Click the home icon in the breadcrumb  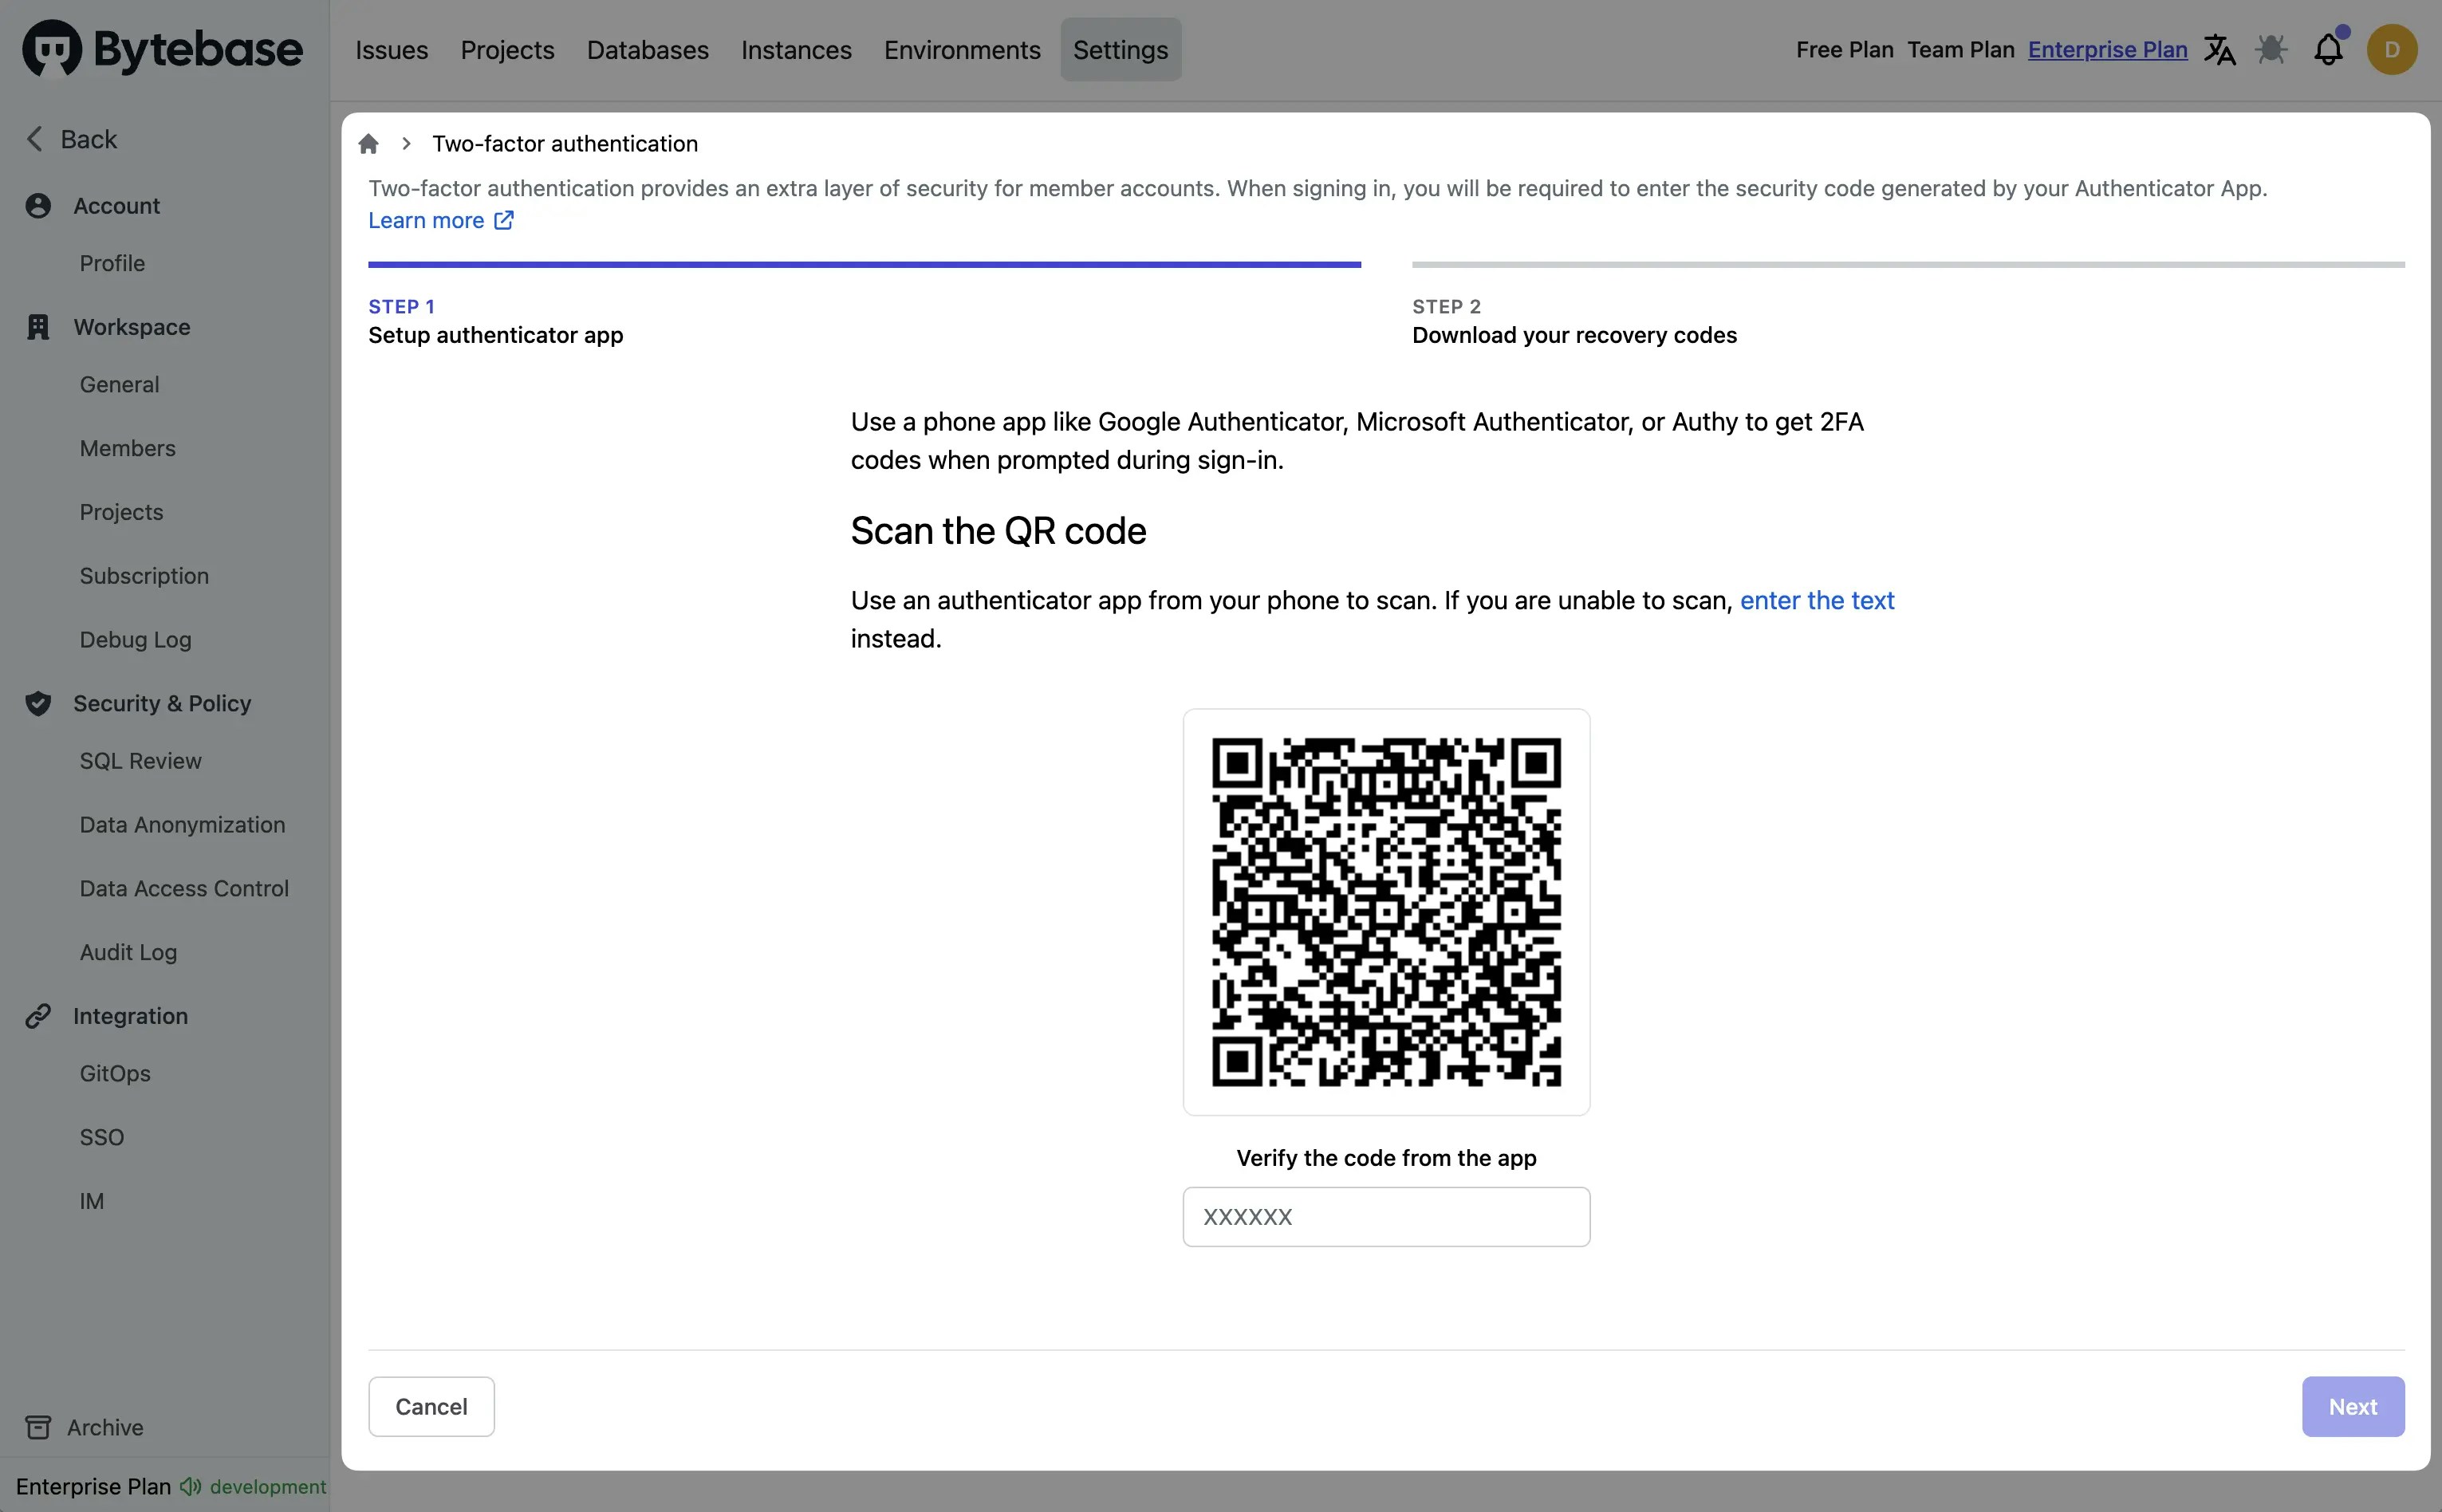click(369, 143)
